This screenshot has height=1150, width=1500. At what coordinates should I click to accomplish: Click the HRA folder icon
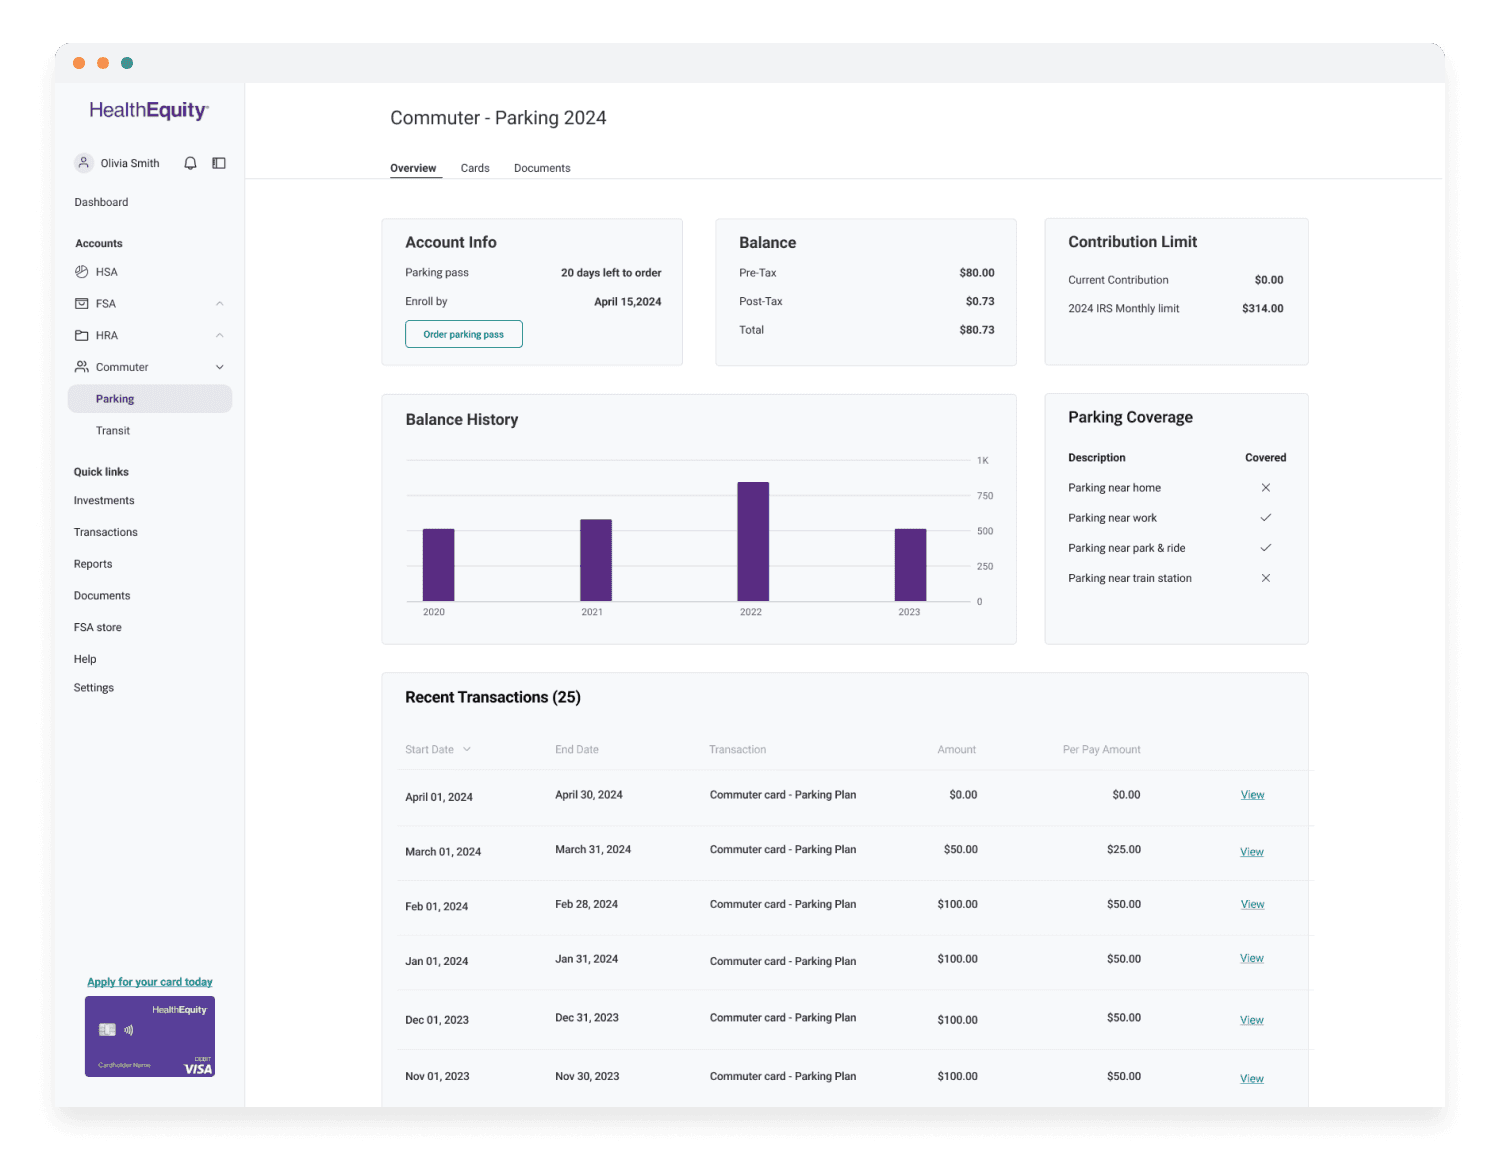click(x=82, y=335)
